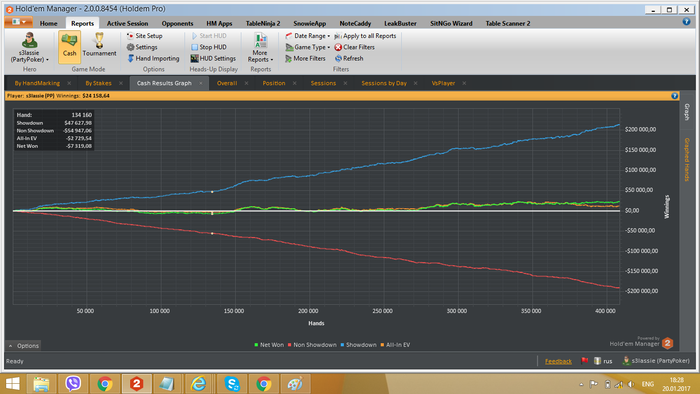Click s3lassie (PartyPoker) in status bar
This screenshot has height=394, width=700.
[x=656, y=361]
